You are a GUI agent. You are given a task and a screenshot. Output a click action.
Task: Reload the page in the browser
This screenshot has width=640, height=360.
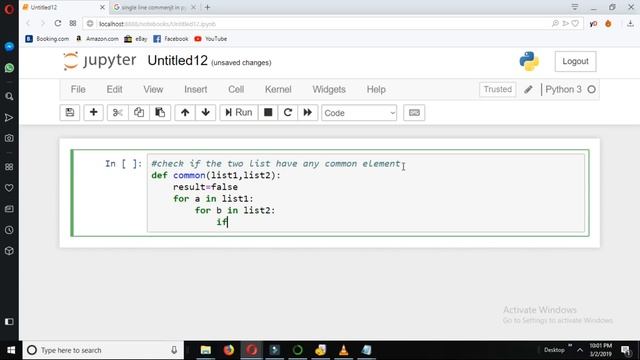(58, 23)
